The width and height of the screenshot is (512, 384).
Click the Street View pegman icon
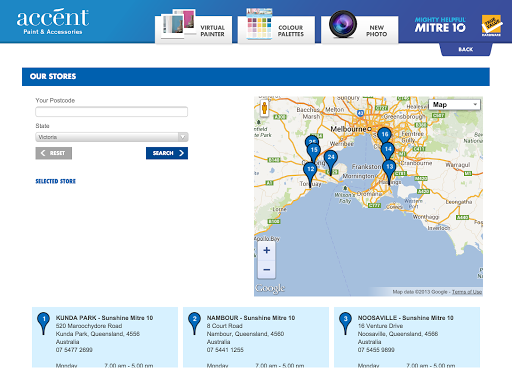click(x=264, y=108)
